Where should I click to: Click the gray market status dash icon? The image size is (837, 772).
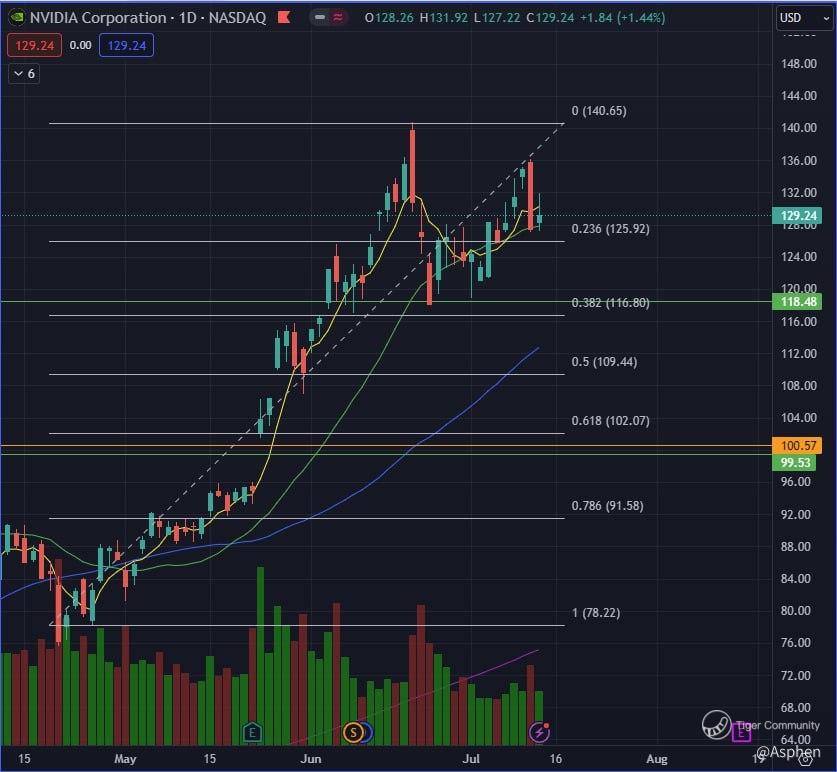320,18
